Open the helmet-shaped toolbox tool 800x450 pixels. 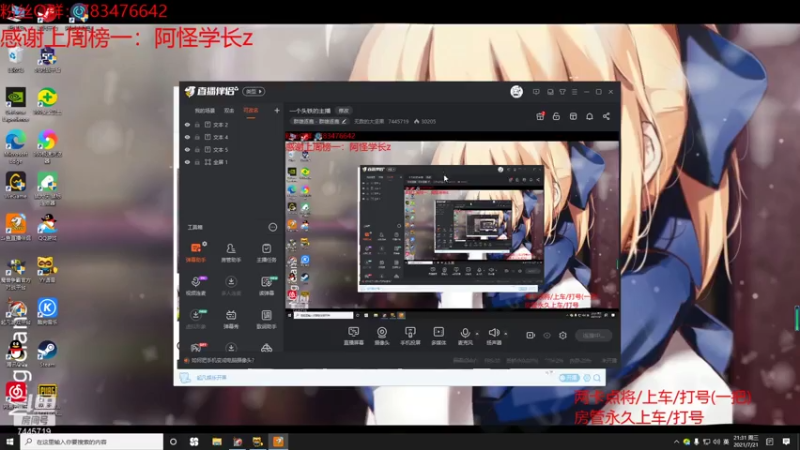click(266, 348)
